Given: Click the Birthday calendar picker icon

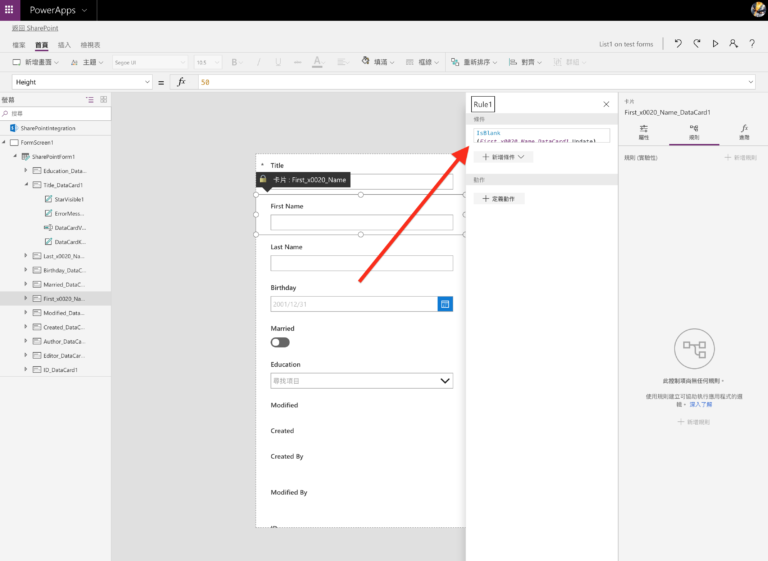Looking at the screenshot, I should [445, 304].
